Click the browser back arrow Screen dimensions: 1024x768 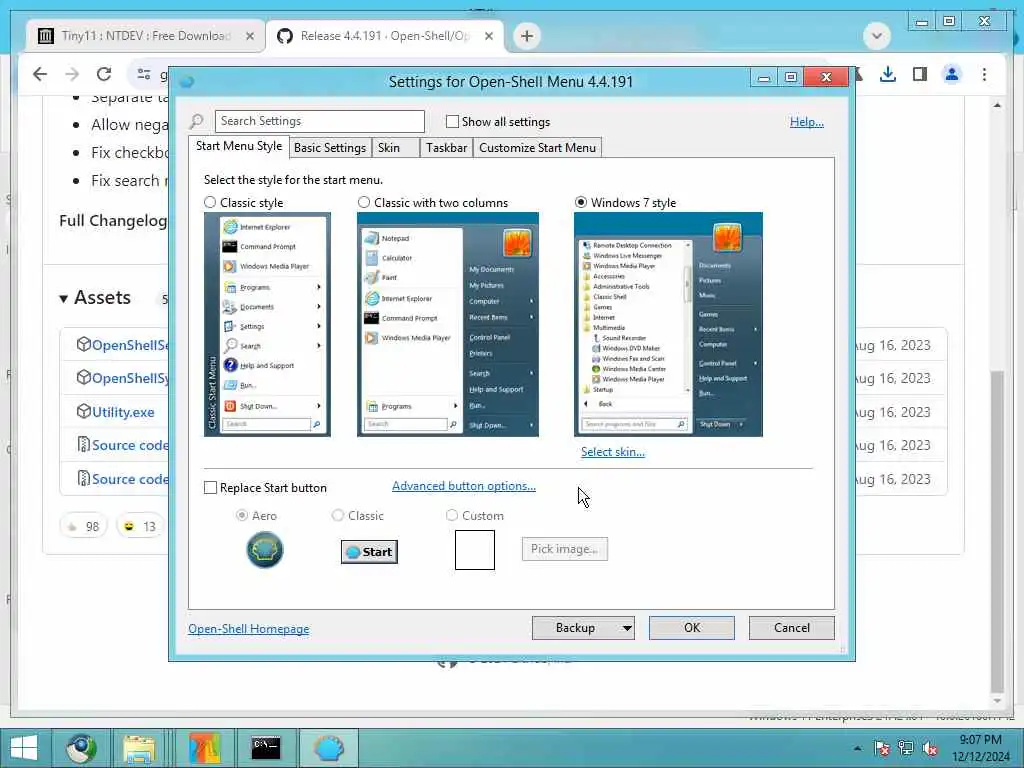pyautogui.click(x=40, y=74)
